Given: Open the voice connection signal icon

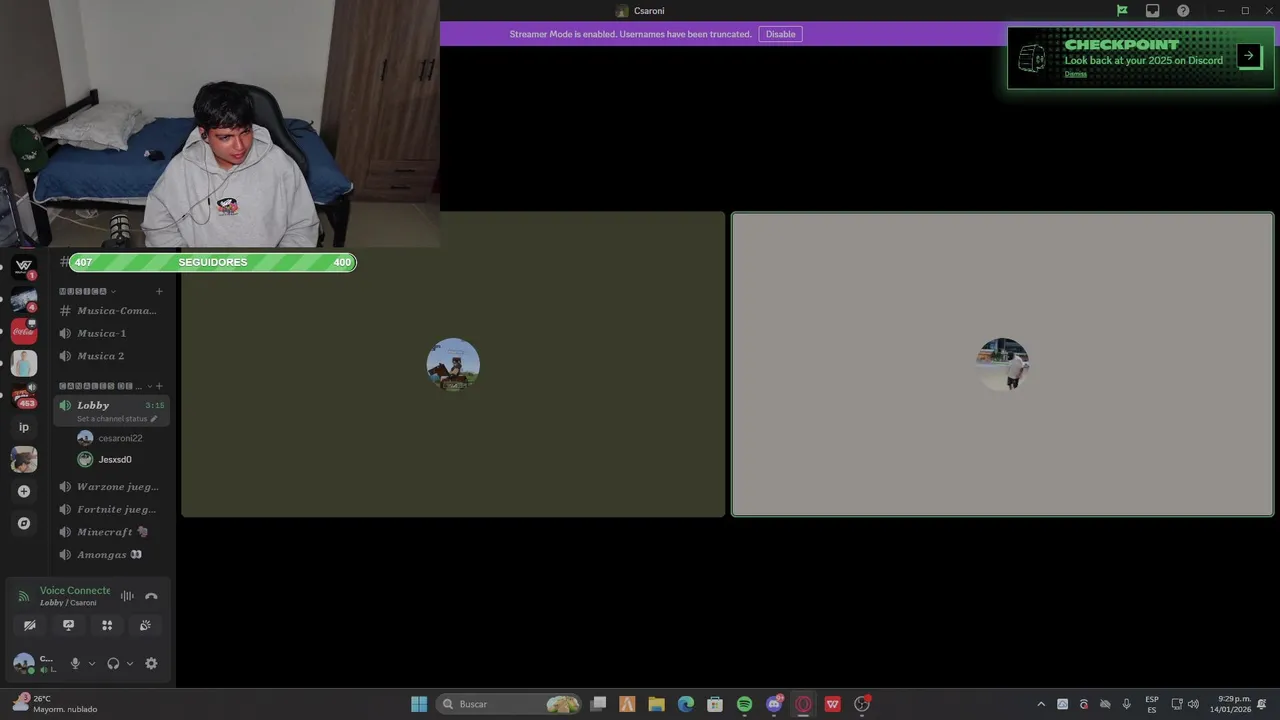Looking at the screenshot, I should pyautogui.click(x=24, y=596).
